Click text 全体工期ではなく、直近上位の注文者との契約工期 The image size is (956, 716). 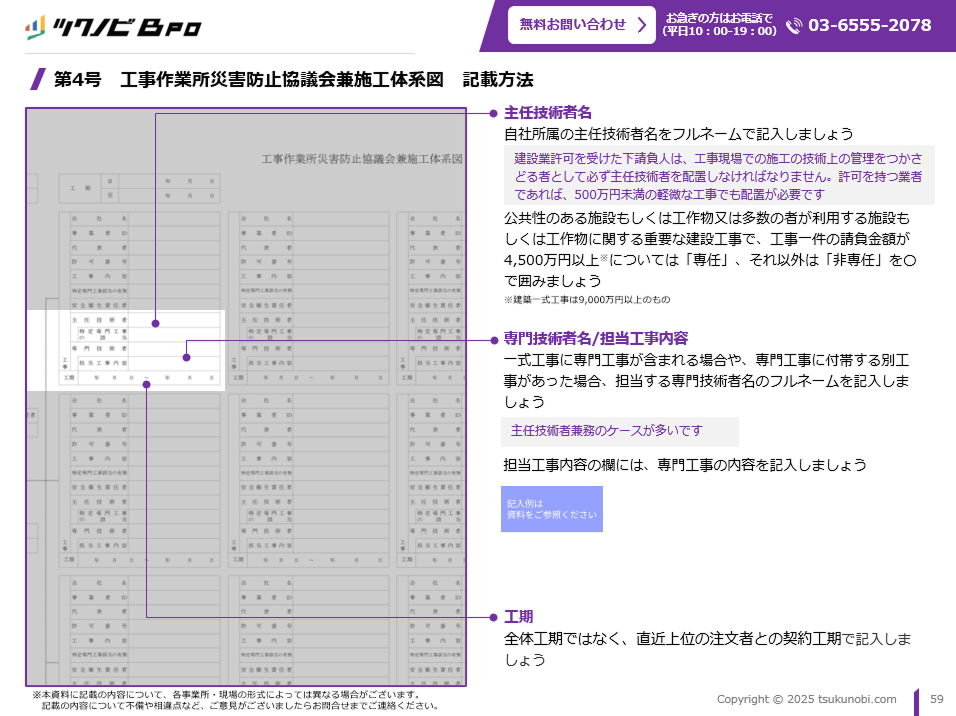672,639
